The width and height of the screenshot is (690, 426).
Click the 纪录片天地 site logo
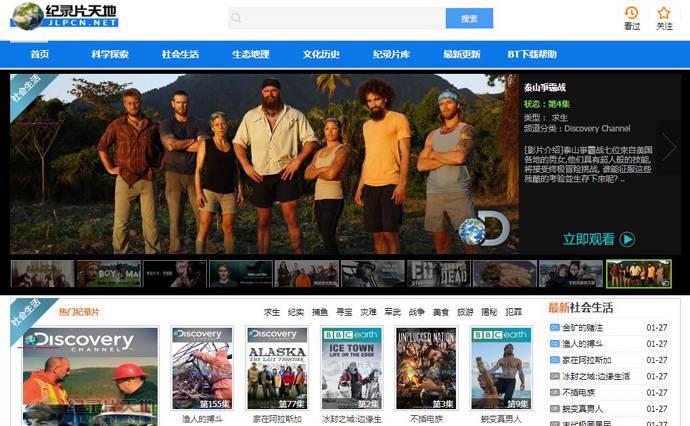tap(64, 17)
